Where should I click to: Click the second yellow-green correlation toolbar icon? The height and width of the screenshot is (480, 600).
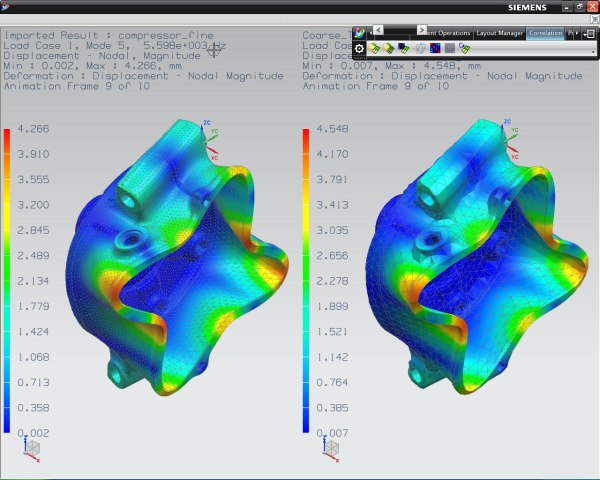tap(389, 48)
